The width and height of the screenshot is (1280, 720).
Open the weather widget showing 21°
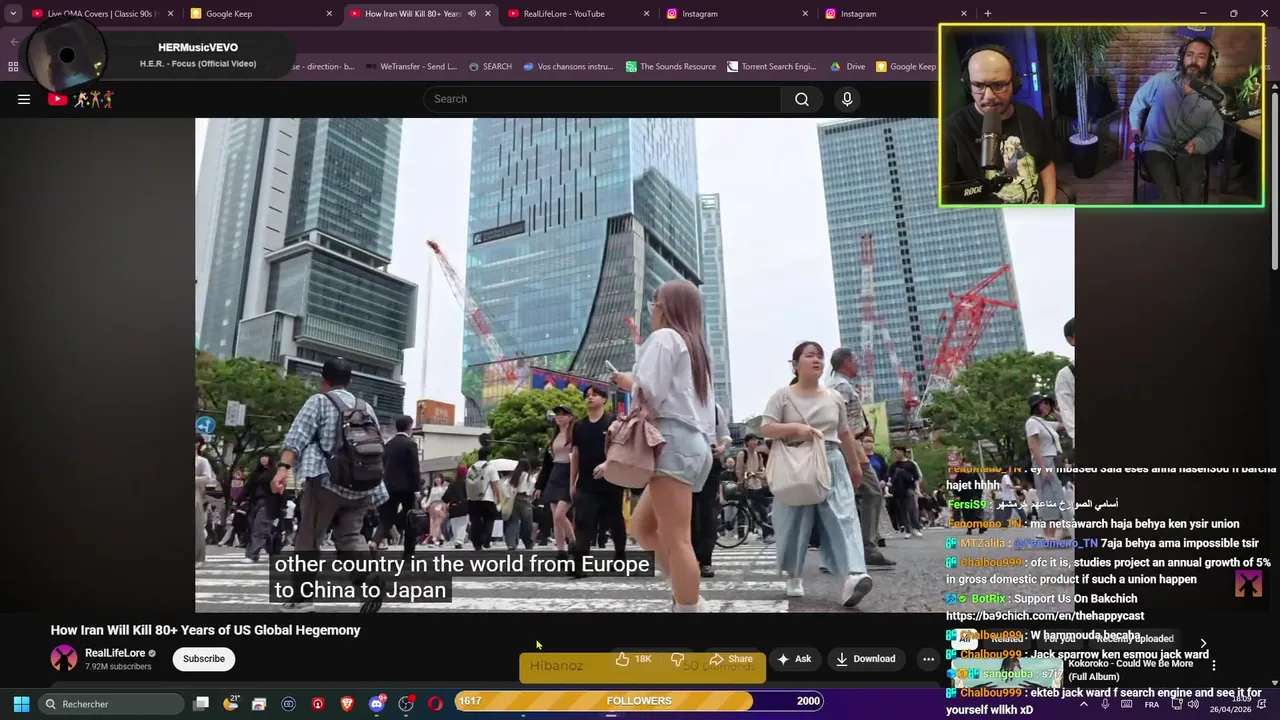pos(231,703)
